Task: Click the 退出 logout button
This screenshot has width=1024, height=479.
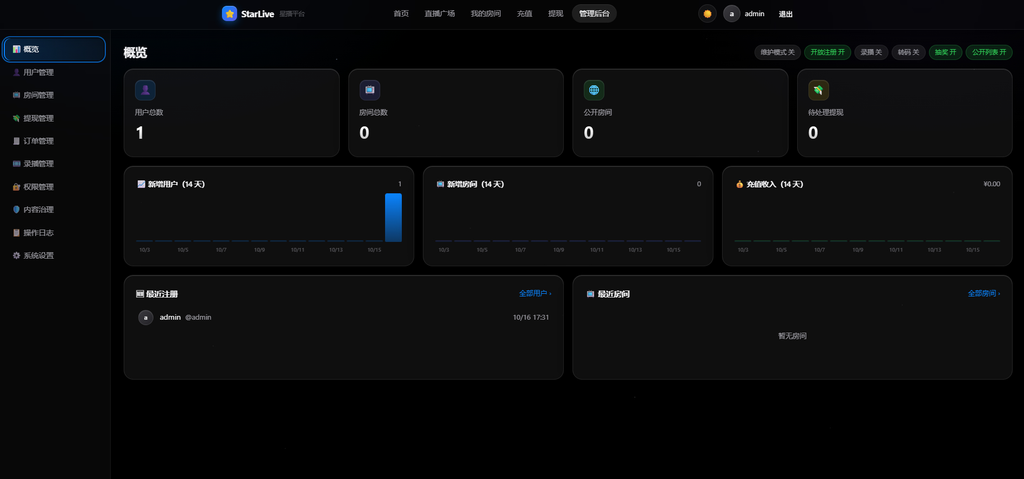Action: (786, 14)
